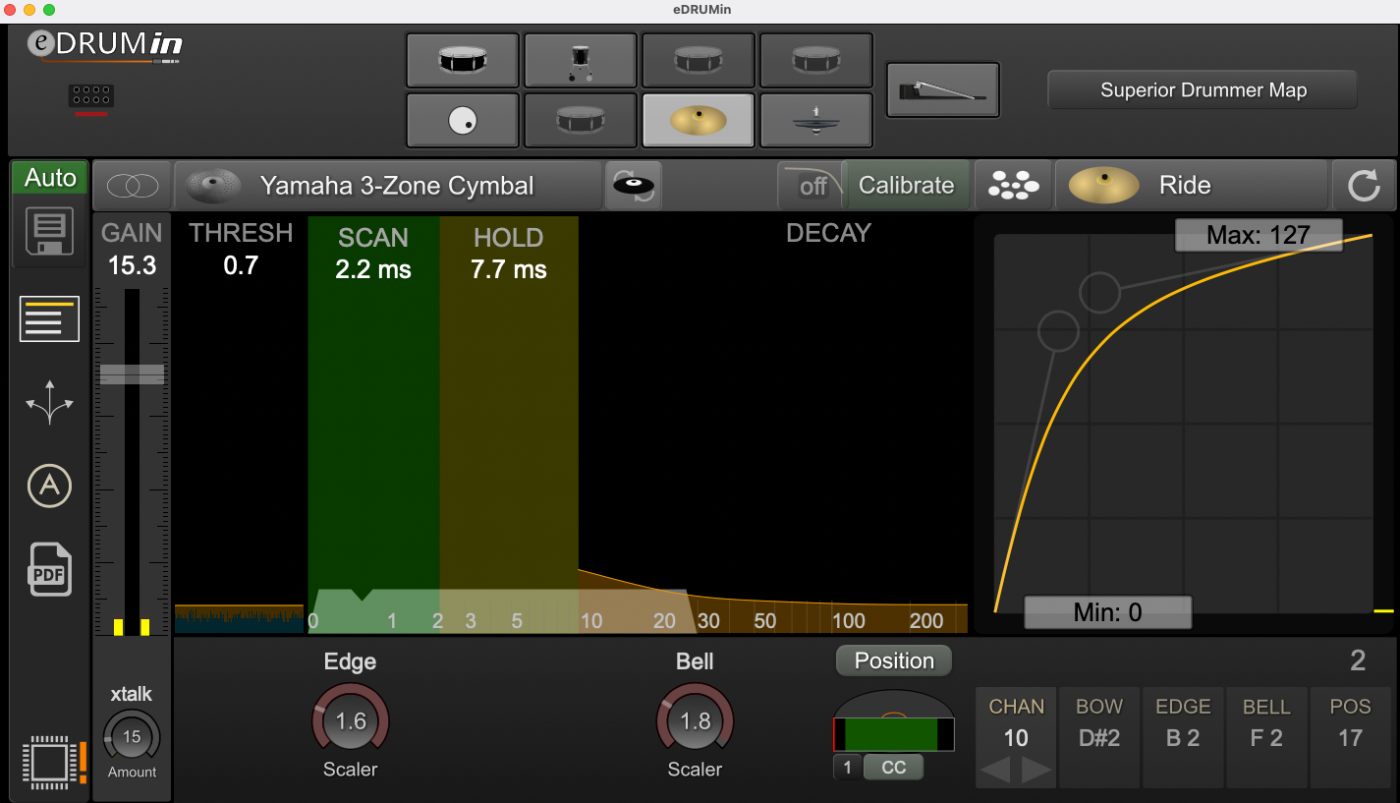Click the CHAN value 10 cell

(1016, 738)
